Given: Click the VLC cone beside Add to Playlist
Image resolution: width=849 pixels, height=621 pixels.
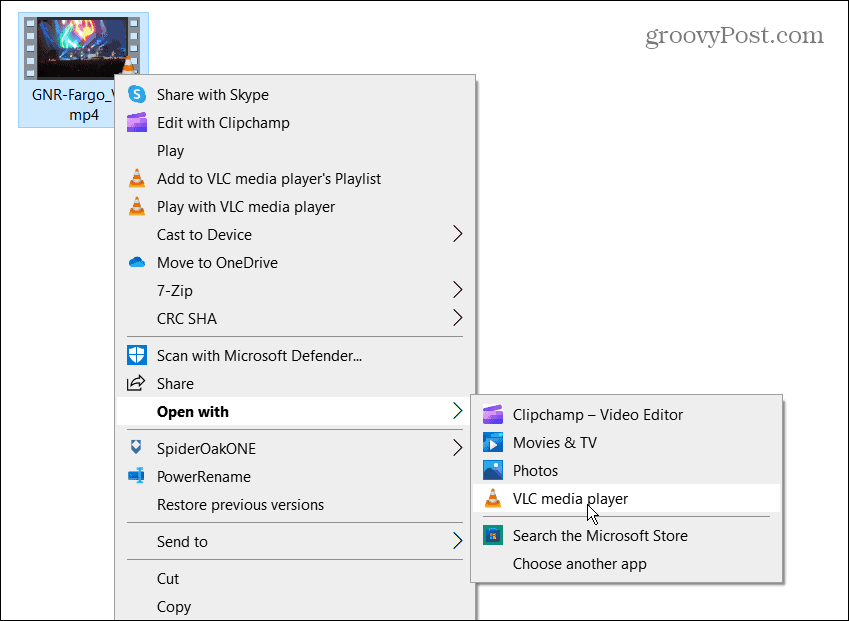Looking at the screenshot, I should [137, 178].
